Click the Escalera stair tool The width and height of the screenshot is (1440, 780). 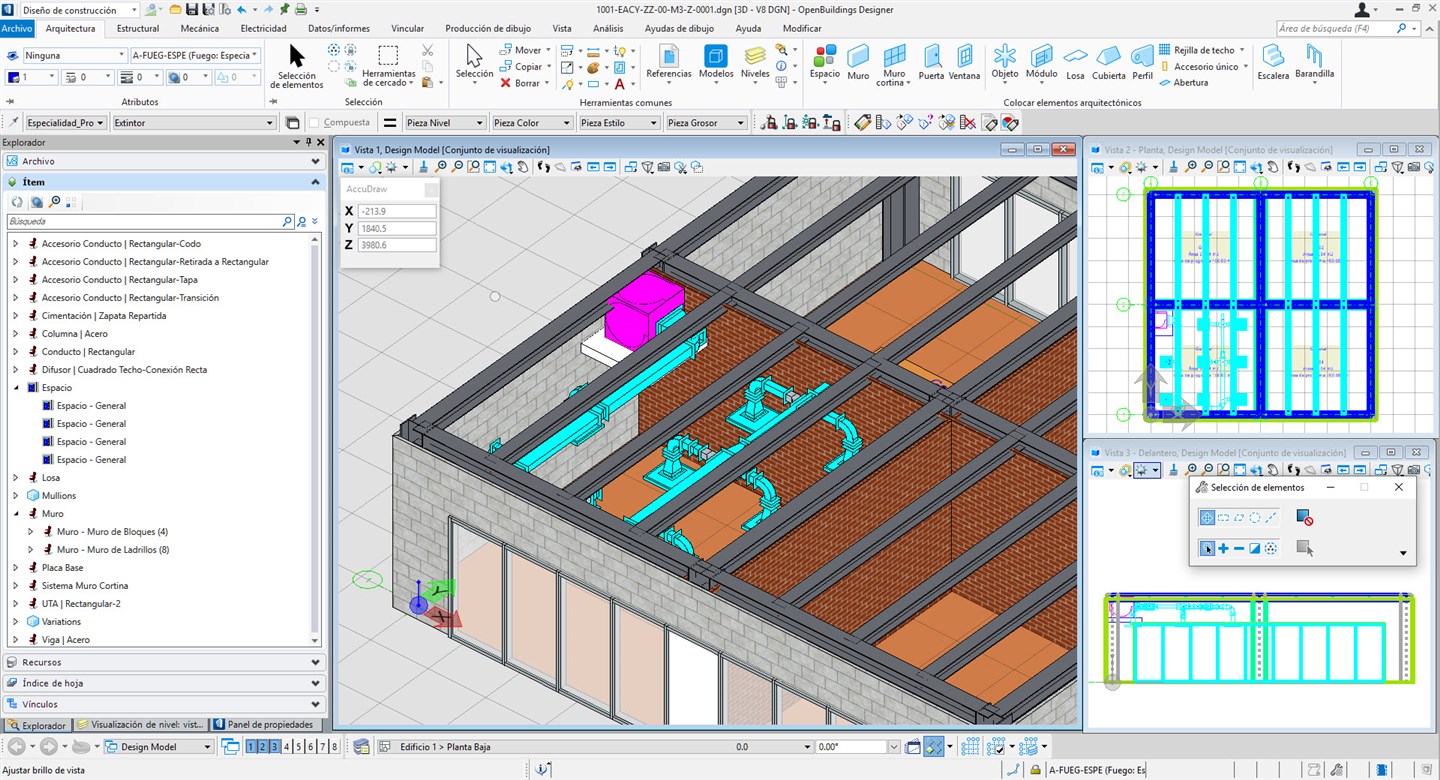1273,62
